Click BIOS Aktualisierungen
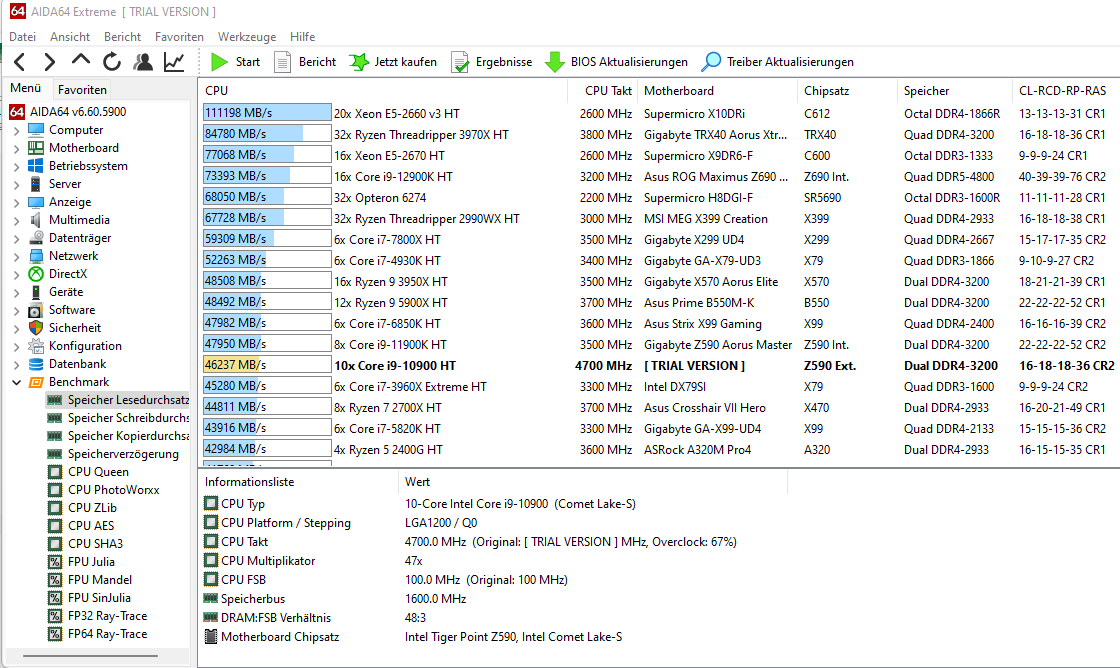The image size is (1120, 668). pyautogui.click(x=616, y=62)
